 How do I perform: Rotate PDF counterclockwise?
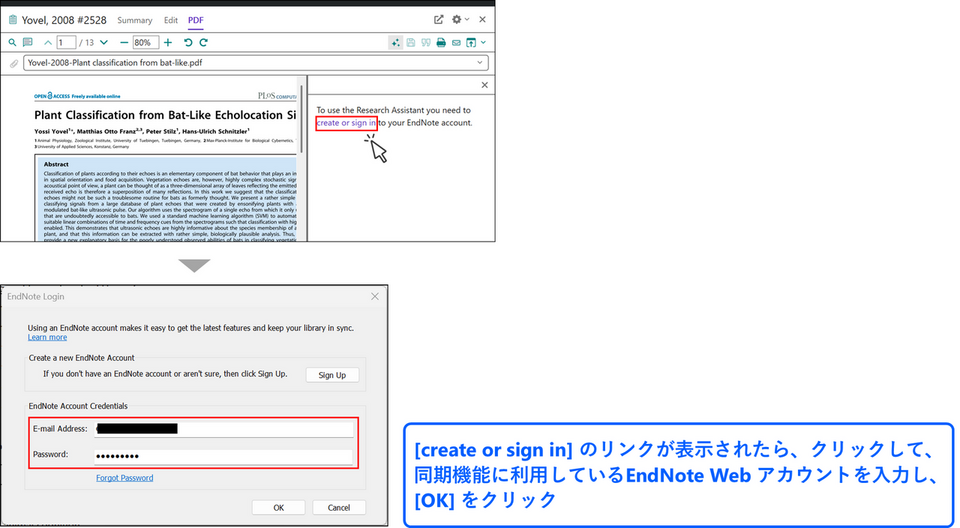tap(187, 43)
